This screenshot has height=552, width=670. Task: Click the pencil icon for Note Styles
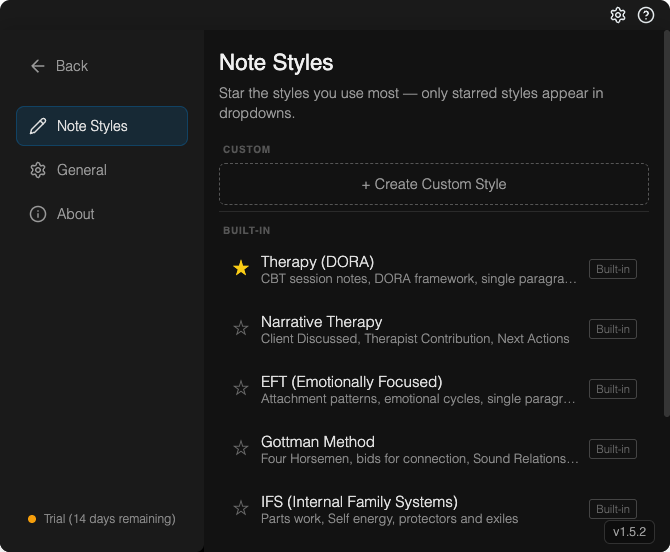pos(38,126)
